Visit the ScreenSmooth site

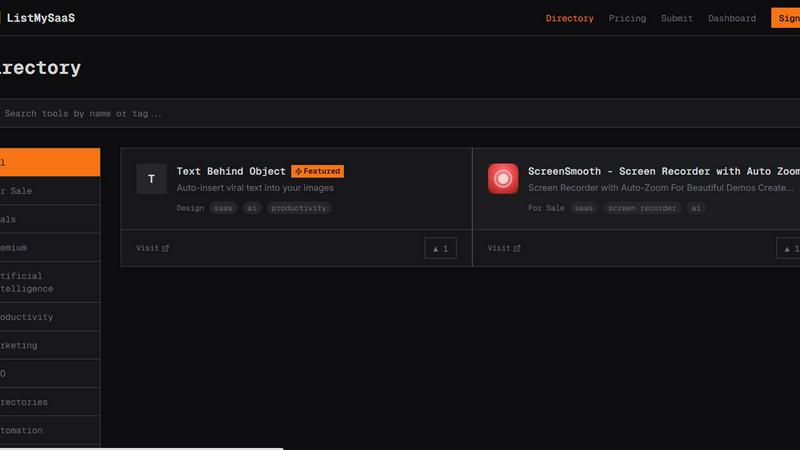point(504,248)
